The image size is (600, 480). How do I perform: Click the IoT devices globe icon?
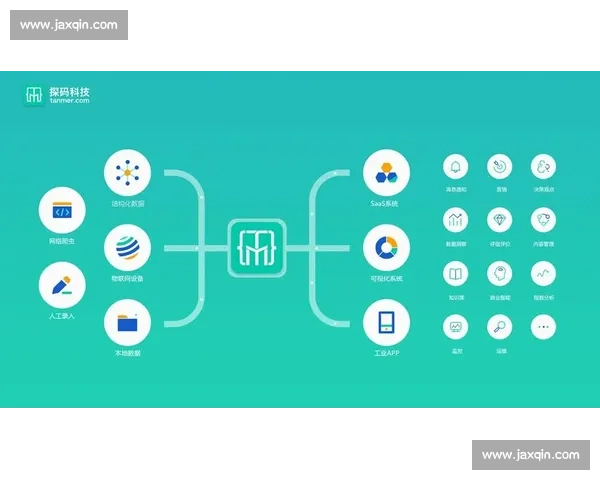(x=127, y=248)
